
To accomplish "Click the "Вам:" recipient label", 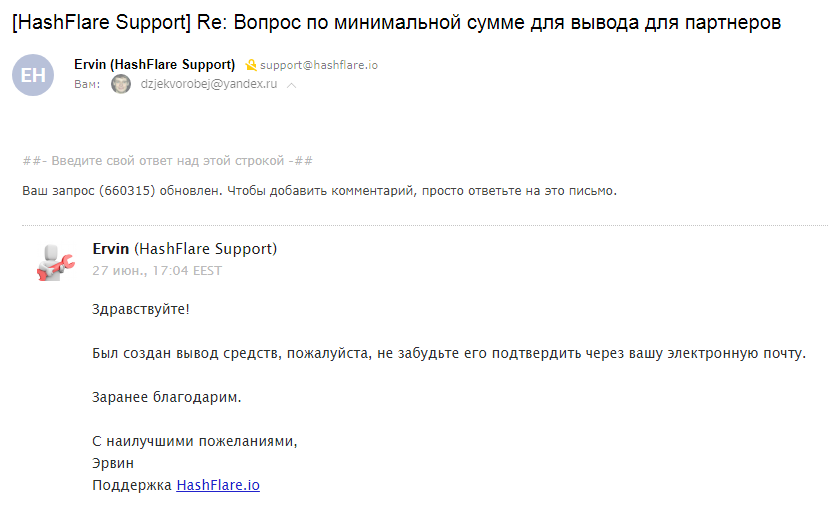I will click(x=87, y=85).
